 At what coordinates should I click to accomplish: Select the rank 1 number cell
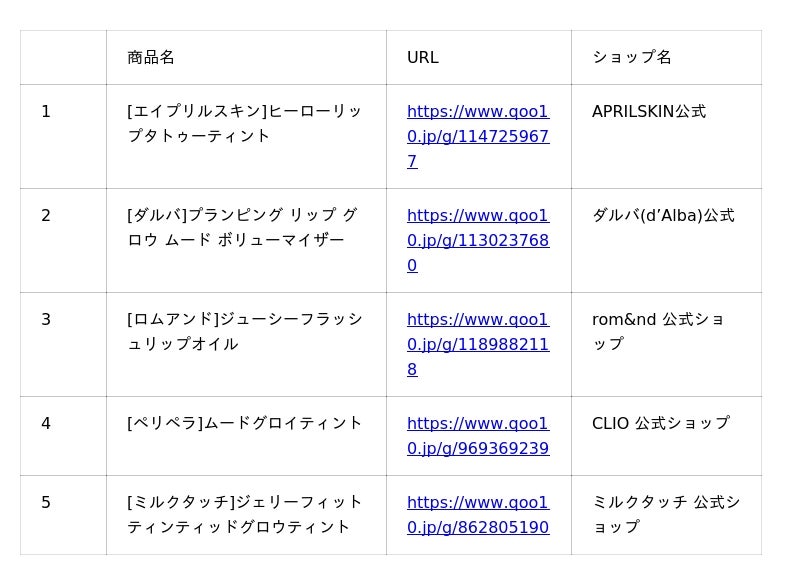(63, 136)
